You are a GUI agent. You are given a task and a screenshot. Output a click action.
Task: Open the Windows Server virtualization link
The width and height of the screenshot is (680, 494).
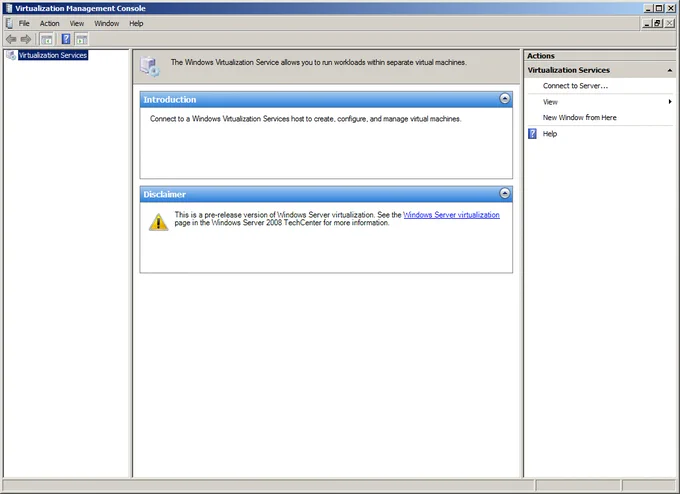click(x=451, y=215)
